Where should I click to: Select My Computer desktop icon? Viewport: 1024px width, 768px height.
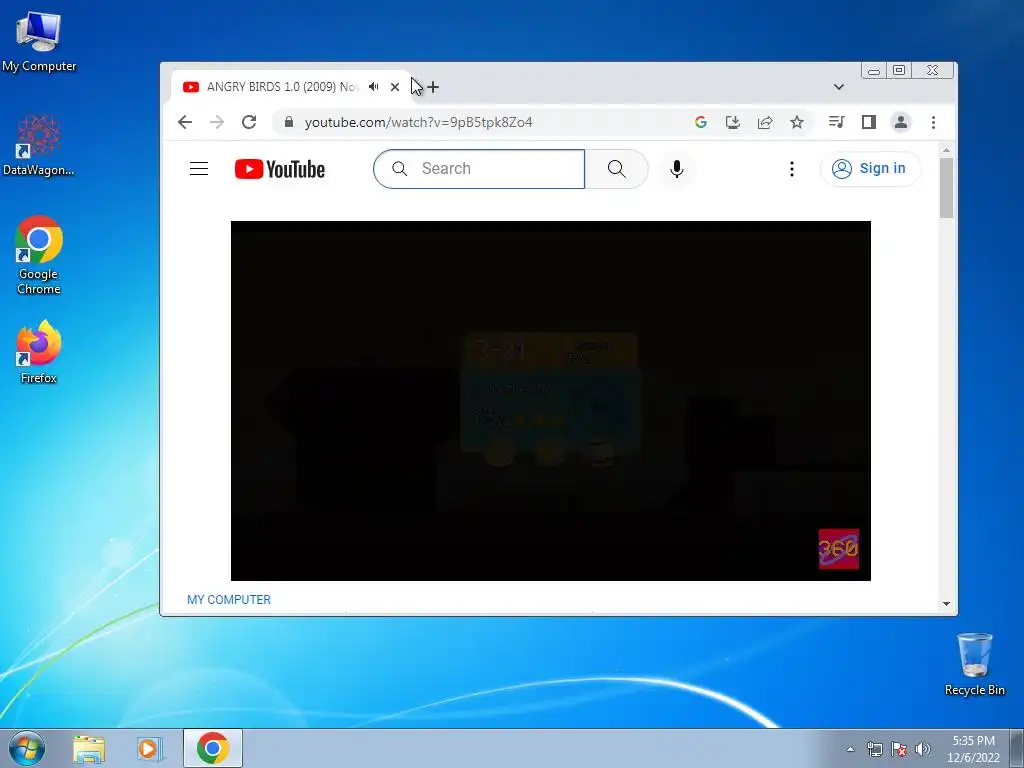click(39, 42)
